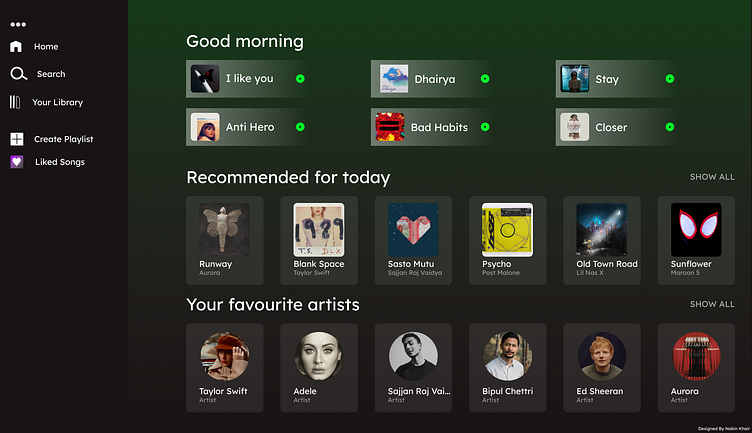Open Your Library icon
The width and height of the screenshot is (752, 433).
16,102
